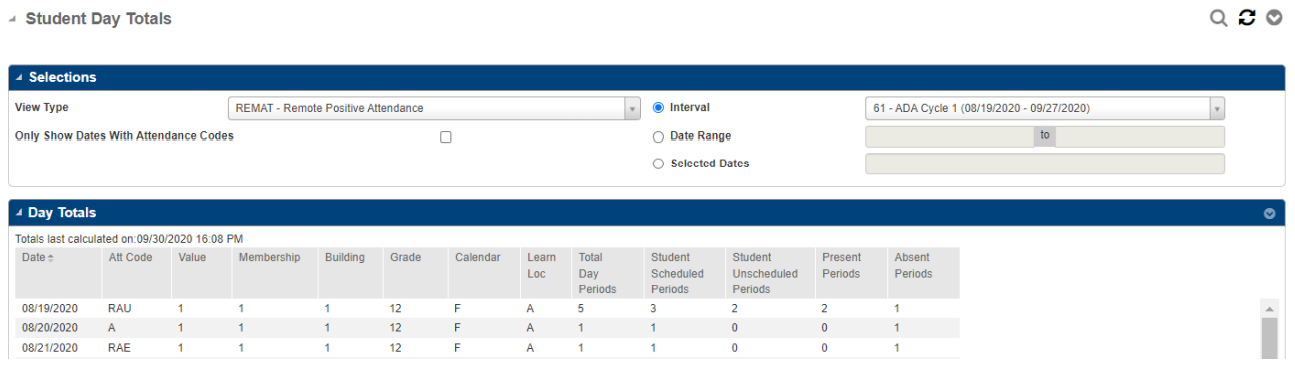Click the Present Periods column header
This screenshot has height=370, width=1295.
[851, 273]
